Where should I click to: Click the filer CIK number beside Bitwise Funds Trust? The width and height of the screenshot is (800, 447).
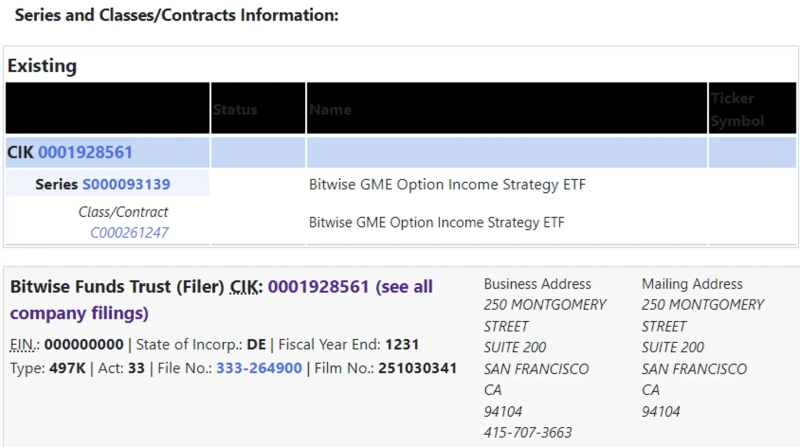pyautogui.click(x=319, y=287)
